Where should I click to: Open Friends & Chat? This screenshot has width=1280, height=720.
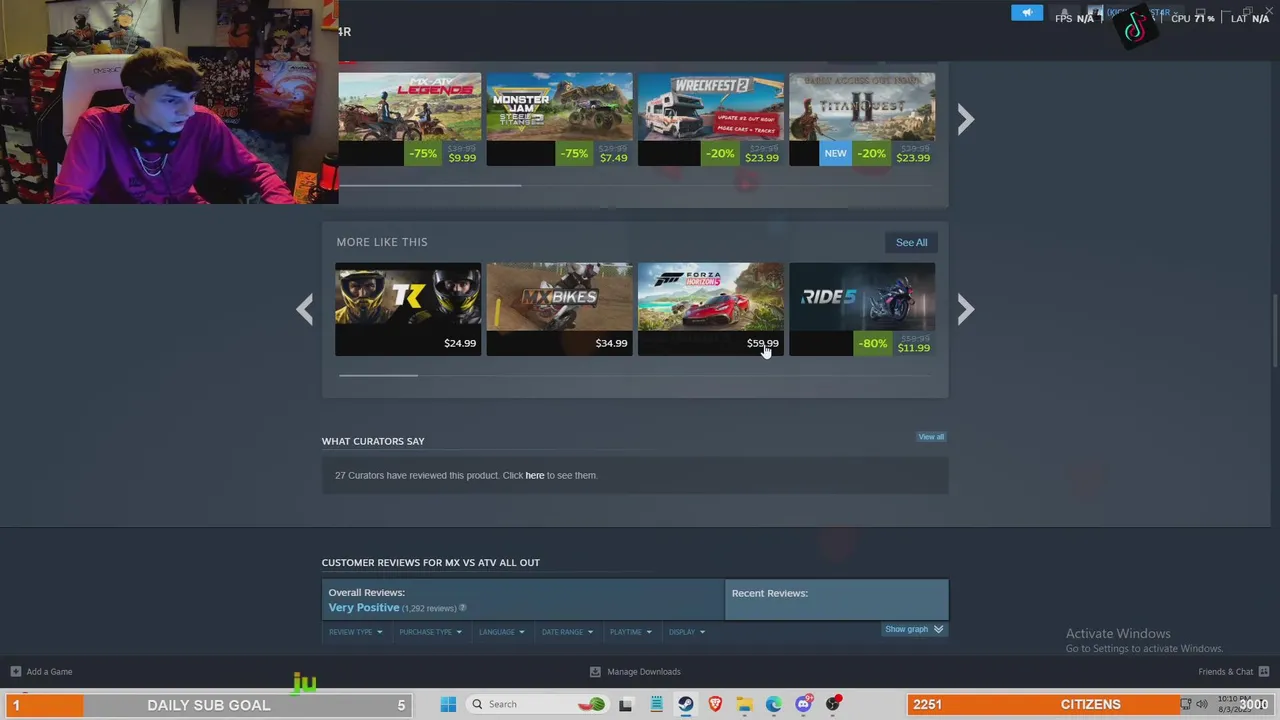[x=1234, y=671]
